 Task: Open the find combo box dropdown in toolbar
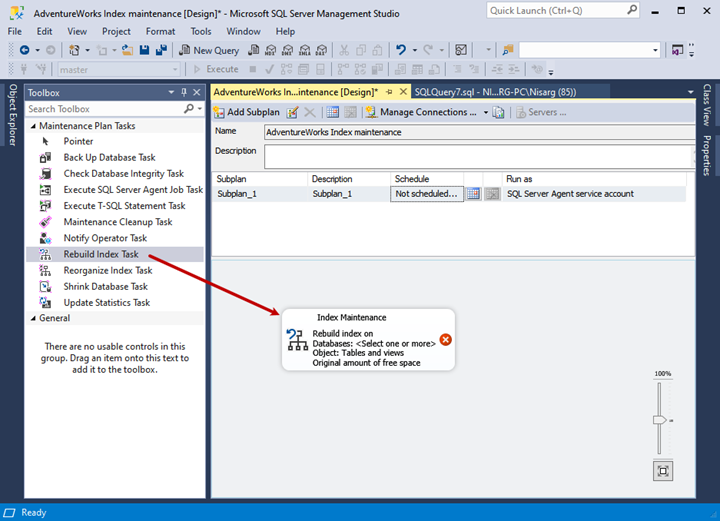pyautogui.click(x=655, y=50)
